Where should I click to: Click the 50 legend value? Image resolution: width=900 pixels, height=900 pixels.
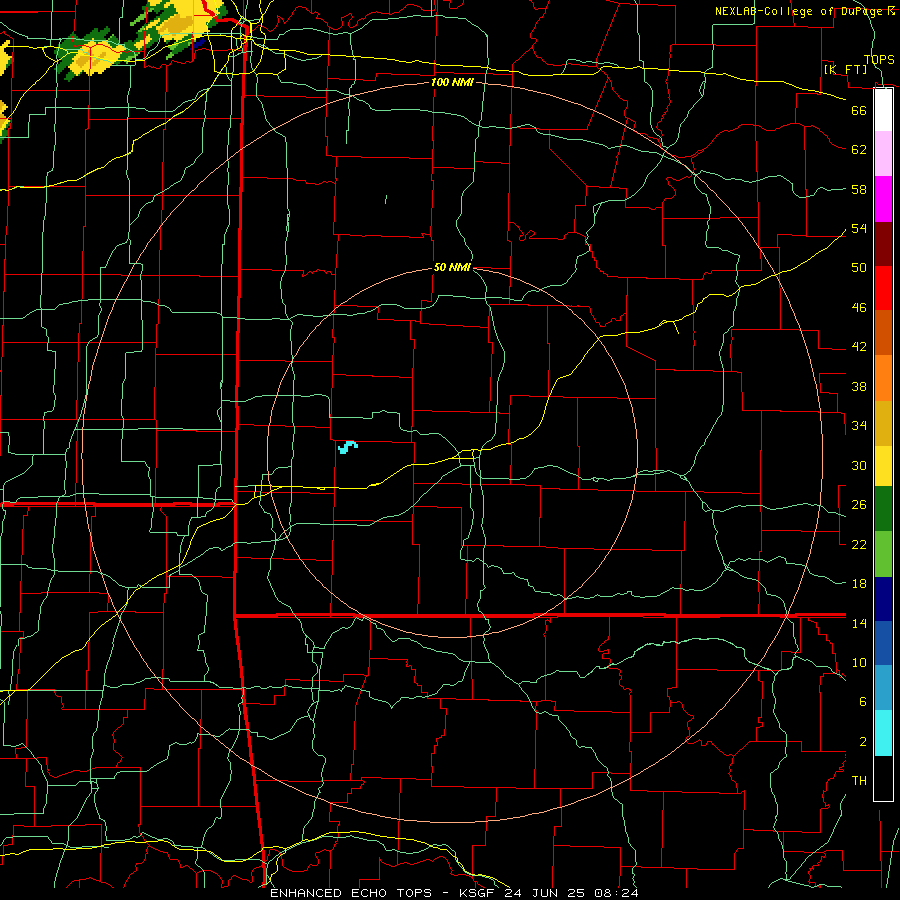[x=859, y=267]
